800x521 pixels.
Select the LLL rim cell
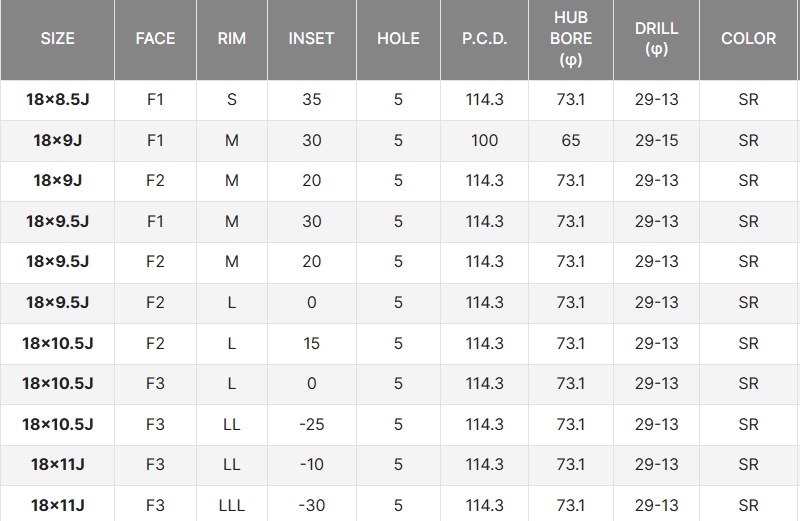coord(231,505)
